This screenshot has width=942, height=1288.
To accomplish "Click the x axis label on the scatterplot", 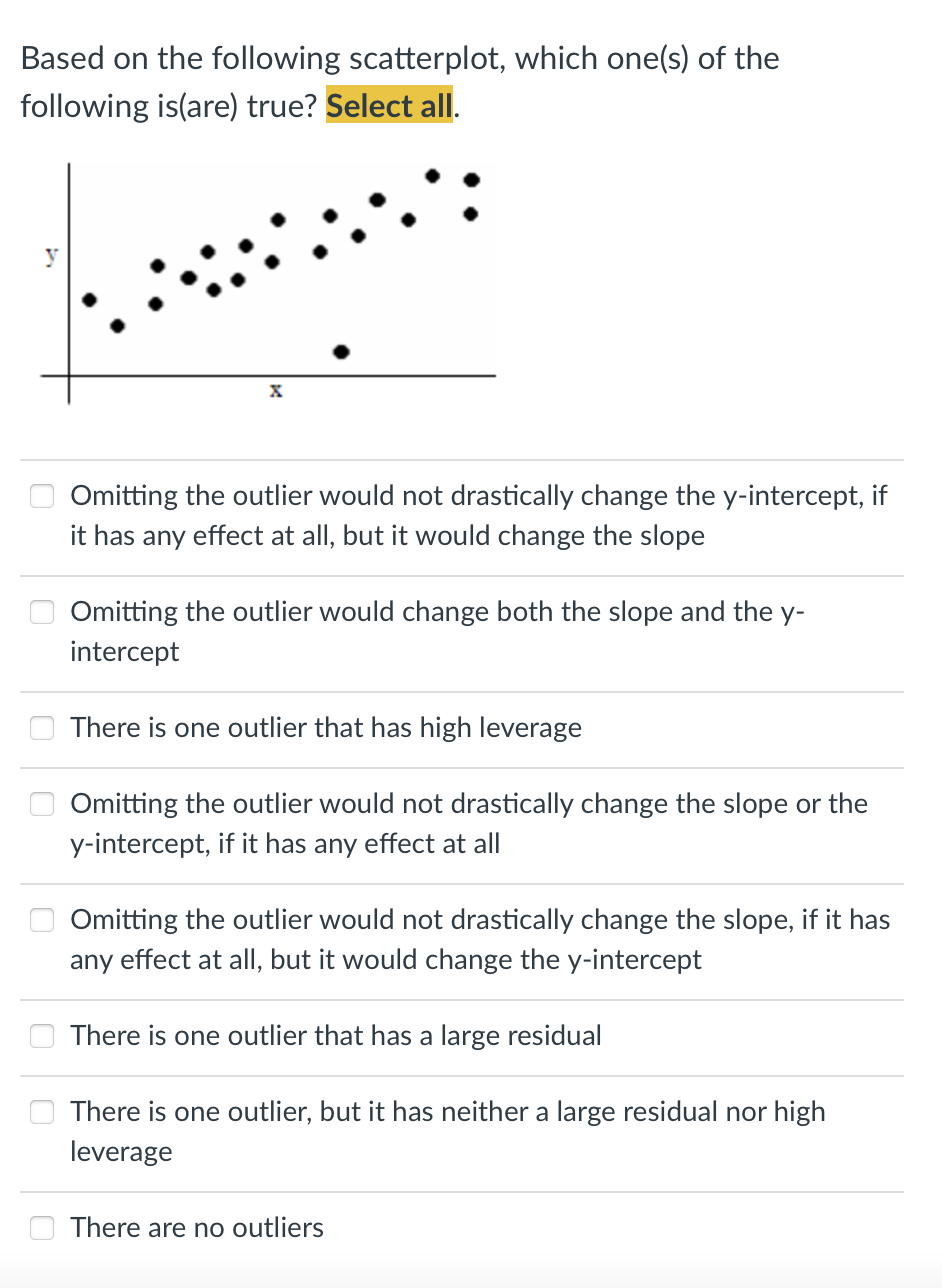I will (x=274, y=390).
